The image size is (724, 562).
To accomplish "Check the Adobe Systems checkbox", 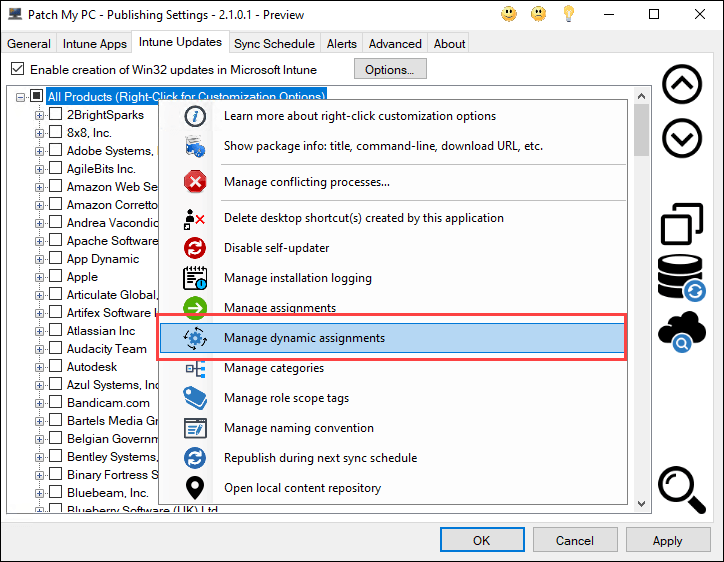I will coord(55,150).
